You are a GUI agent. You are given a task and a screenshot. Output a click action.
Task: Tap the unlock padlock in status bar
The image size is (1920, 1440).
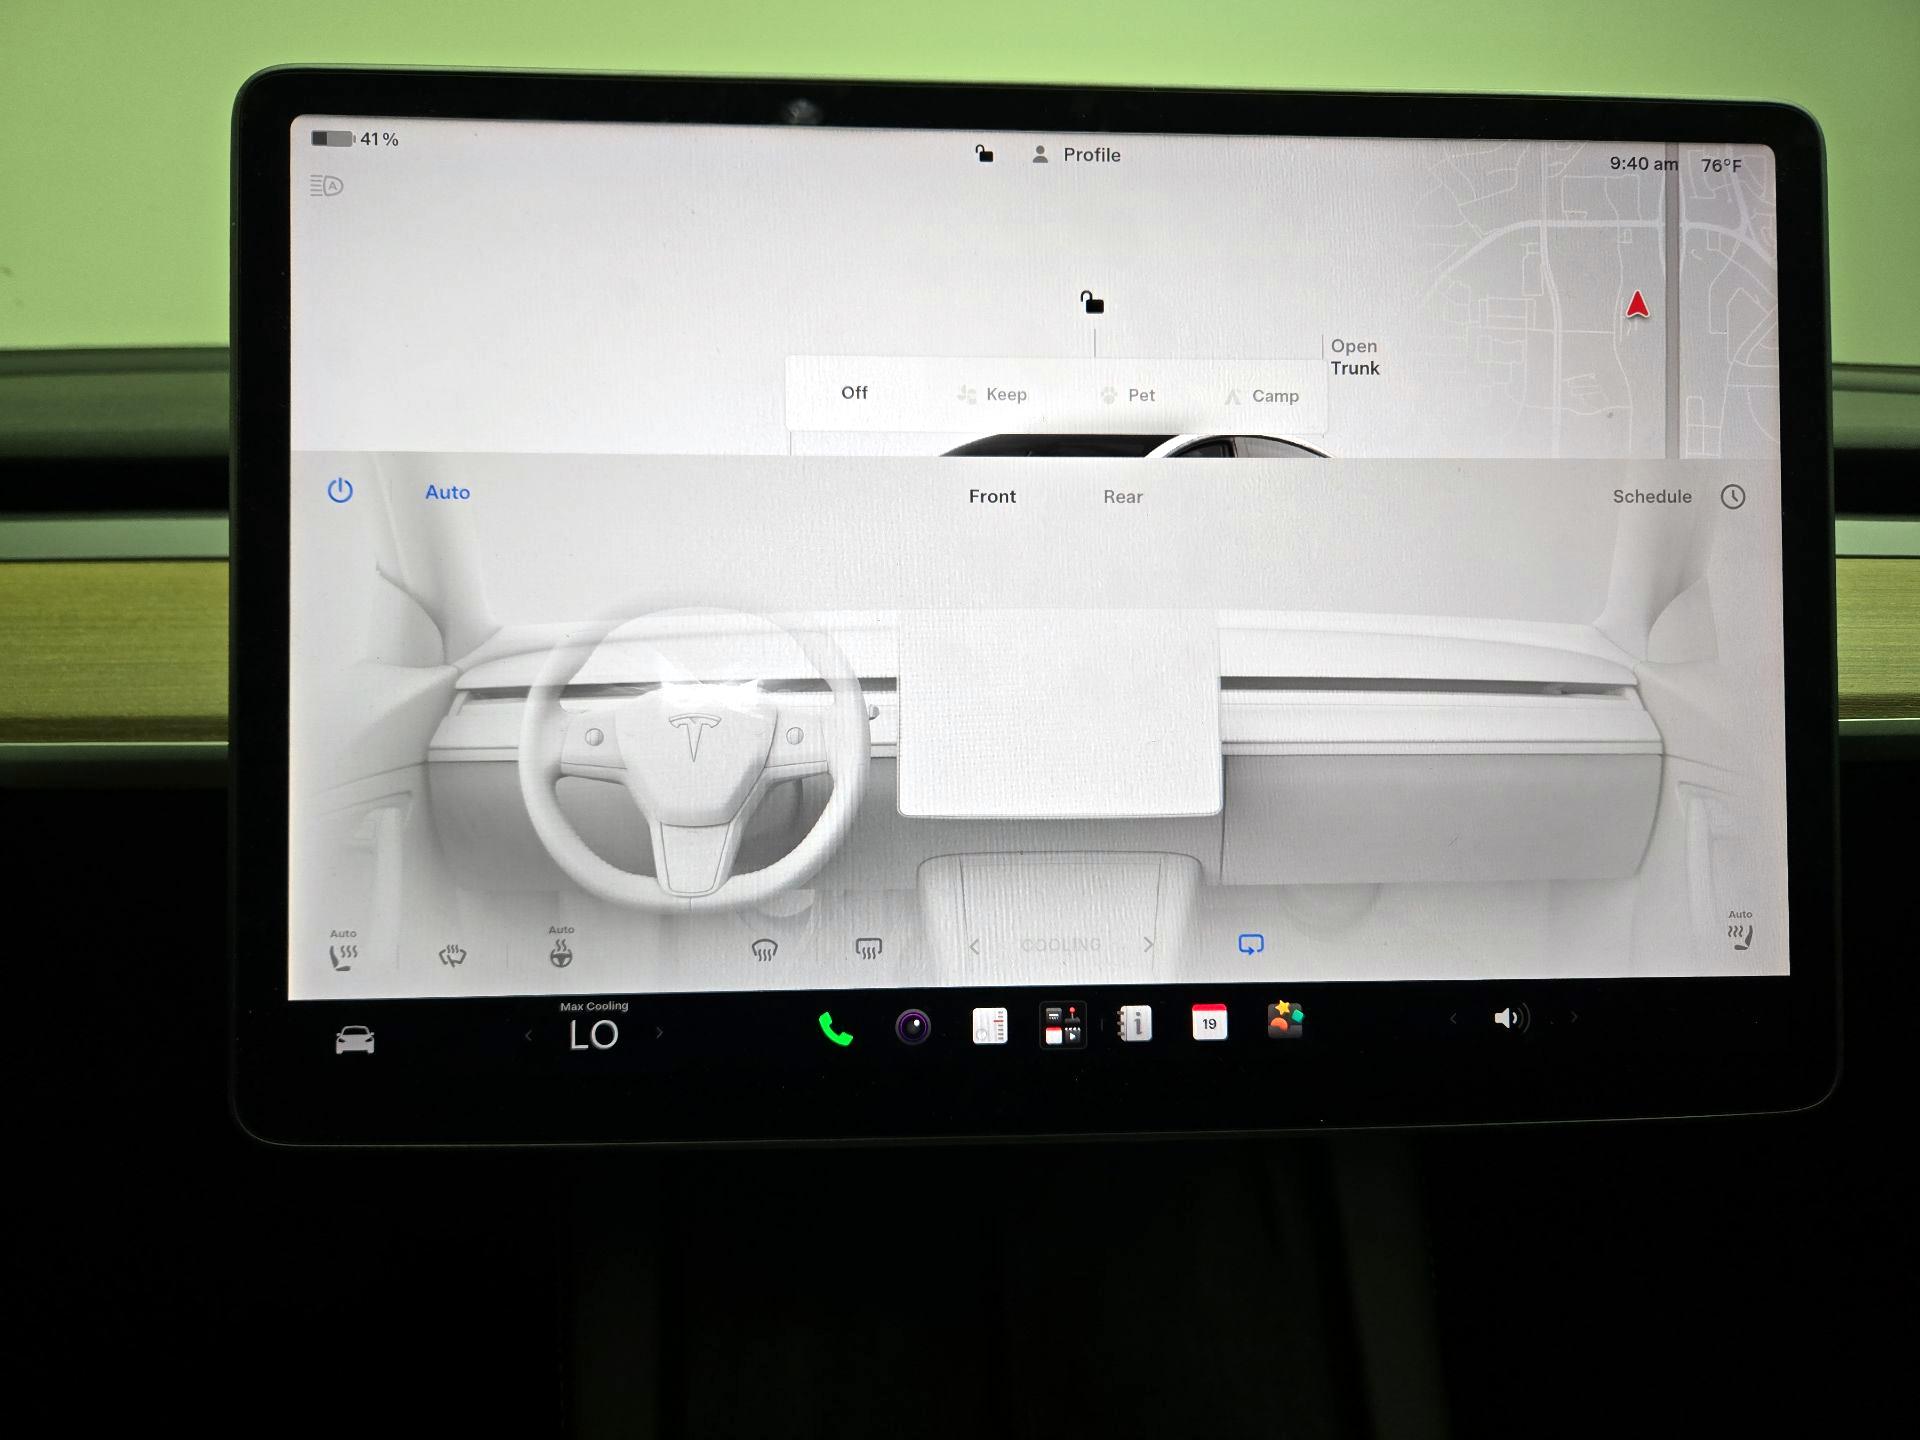tap(985, 153)
